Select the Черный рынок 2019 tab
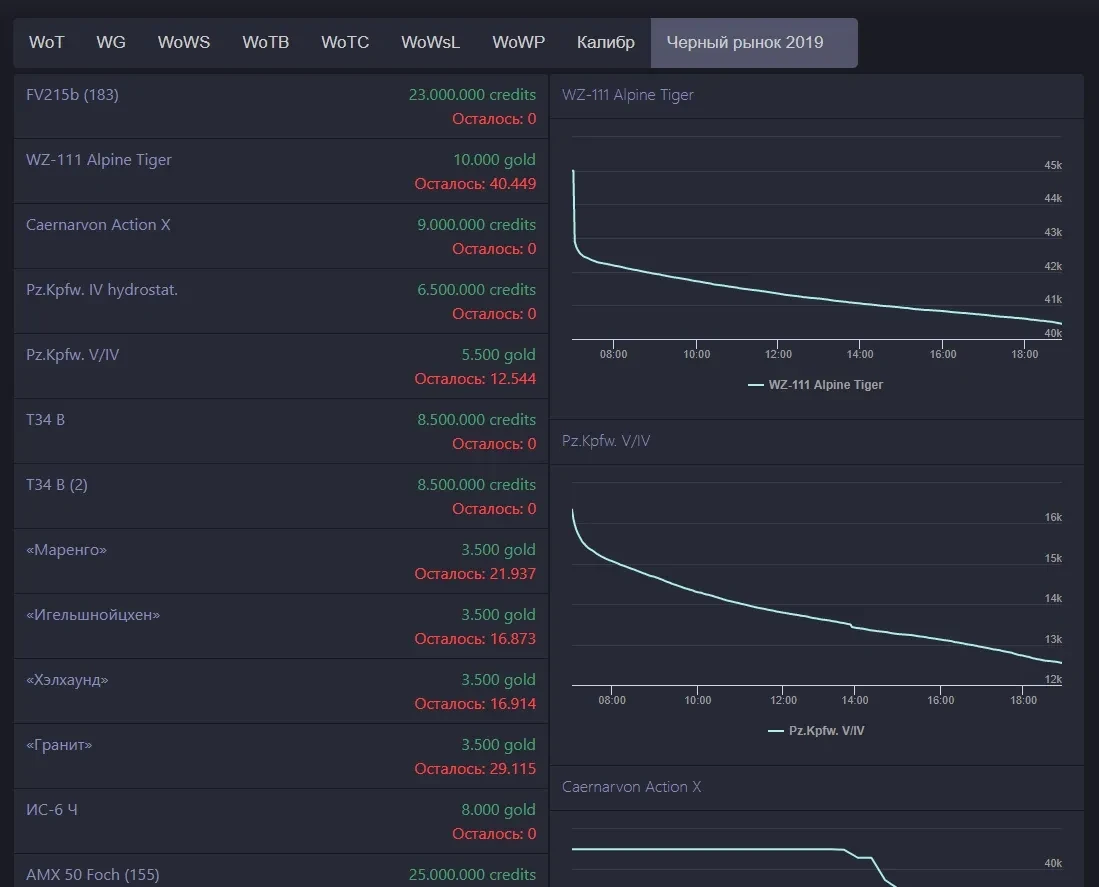 pyautogui.click(x=745, y=42)
